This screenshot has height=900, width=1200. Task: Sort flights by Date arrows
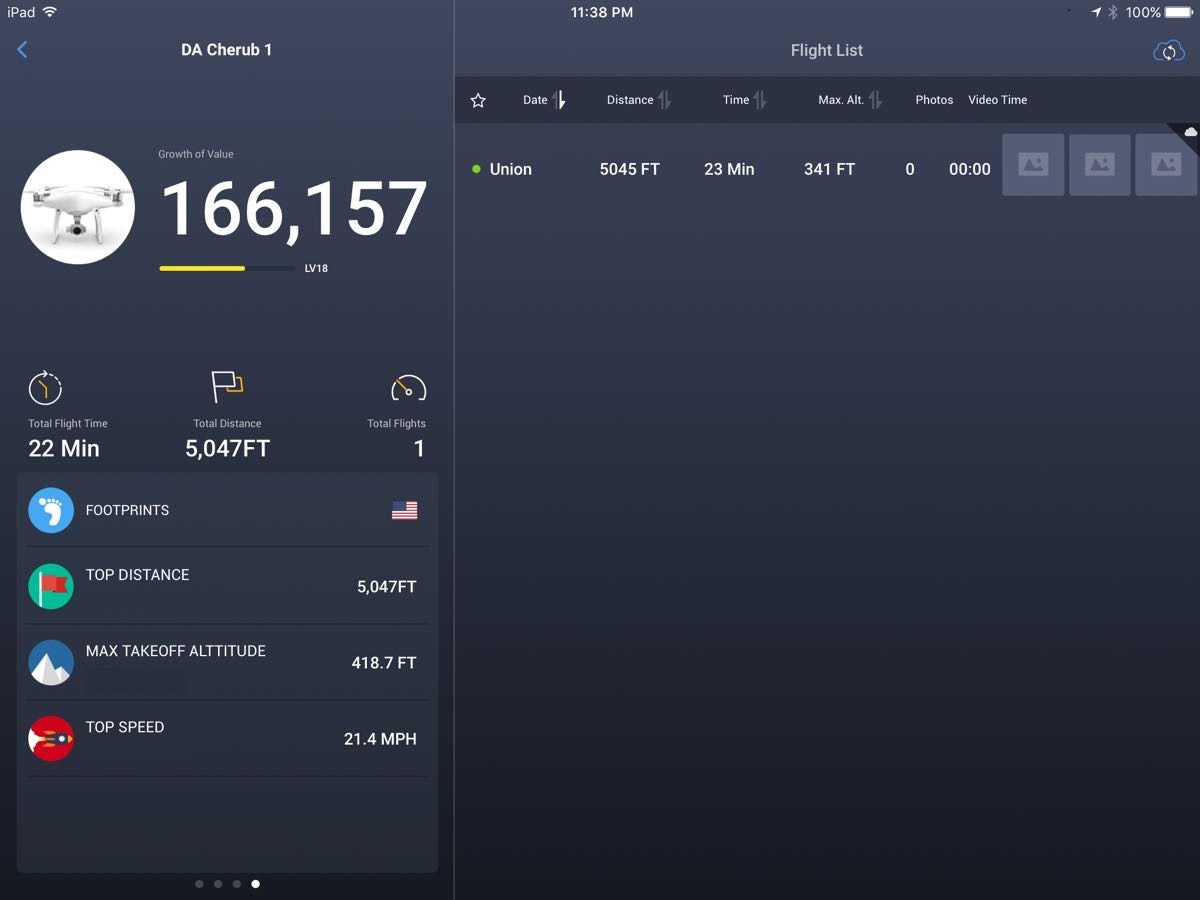[559, 100]
